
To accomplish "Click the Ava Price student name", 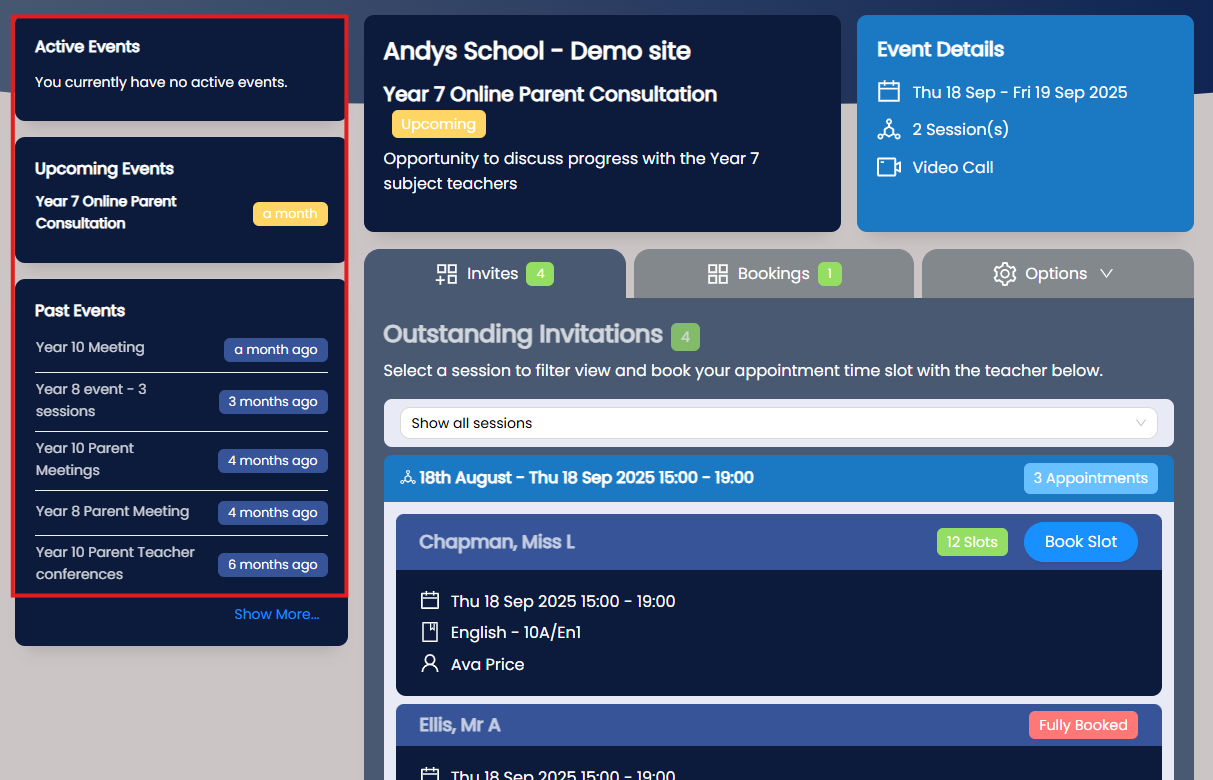I will (487, 665).
